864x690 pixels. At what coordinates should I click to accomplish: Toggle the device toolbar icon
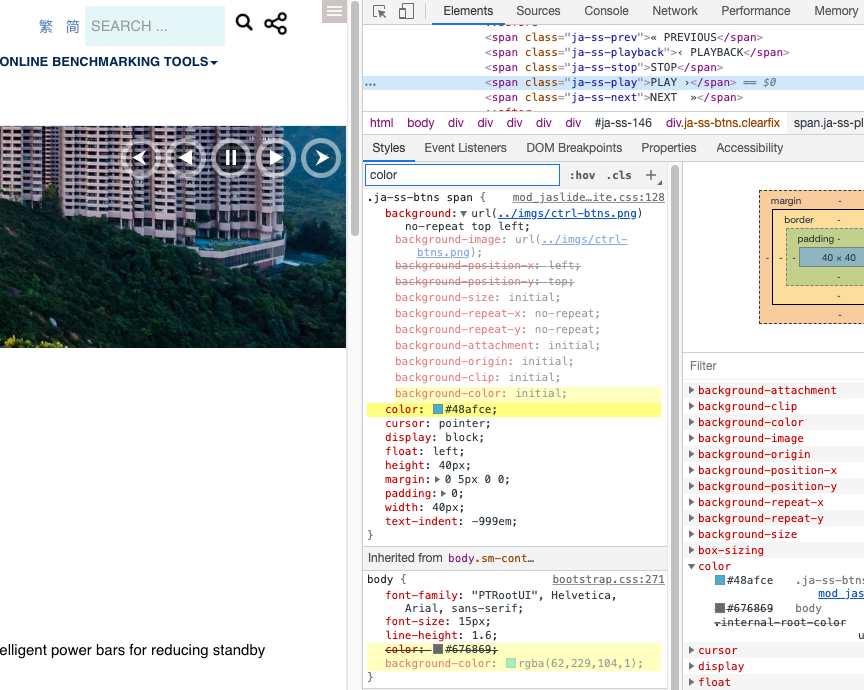pyautogui.click(x=406, y=11)
